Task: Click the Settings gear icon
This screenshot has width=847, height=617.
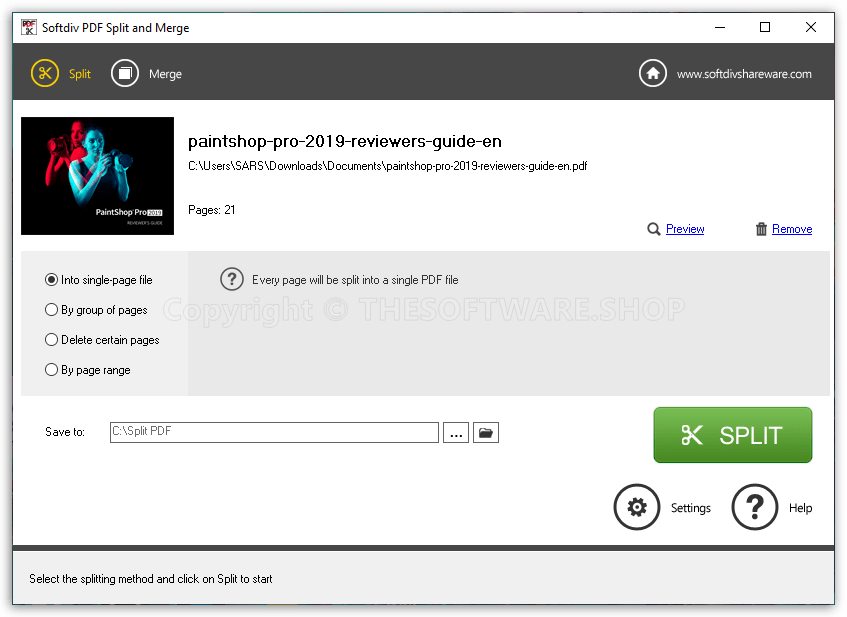Action: [637, 507]
